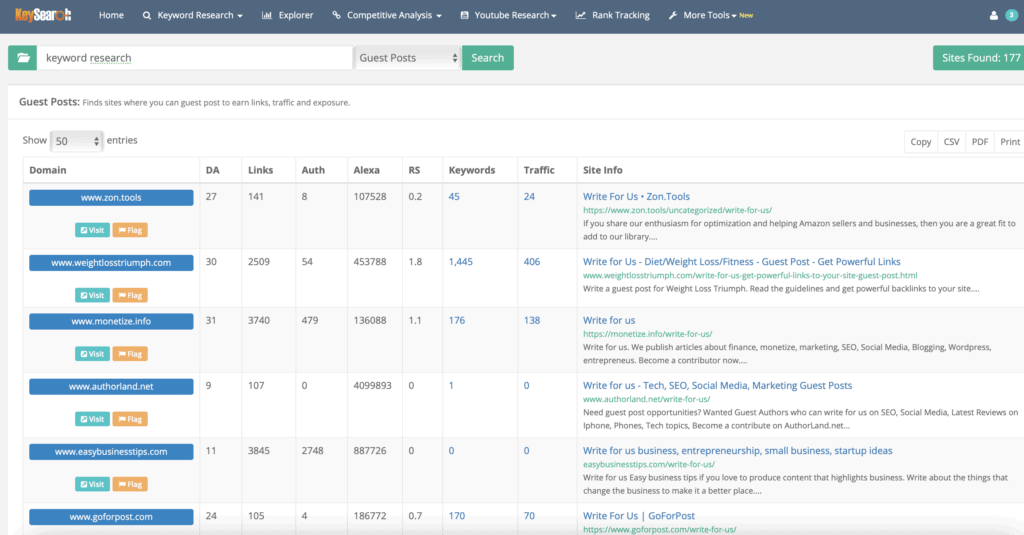Change the Show 50 entries dropdown
The image size is (1024, 535).
pos(76,140)
